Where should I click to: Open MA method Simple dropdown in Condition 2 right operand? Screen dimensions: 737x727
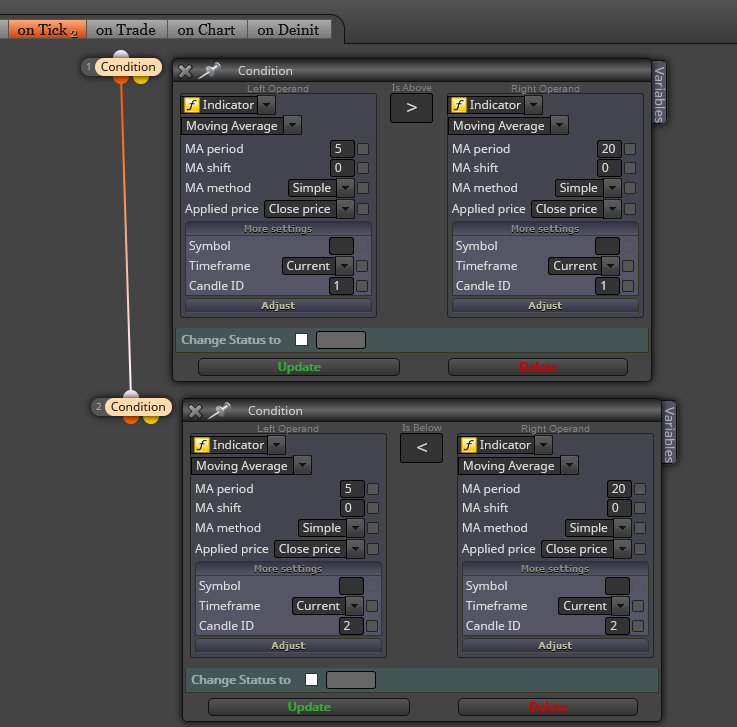tap(622, 528)
